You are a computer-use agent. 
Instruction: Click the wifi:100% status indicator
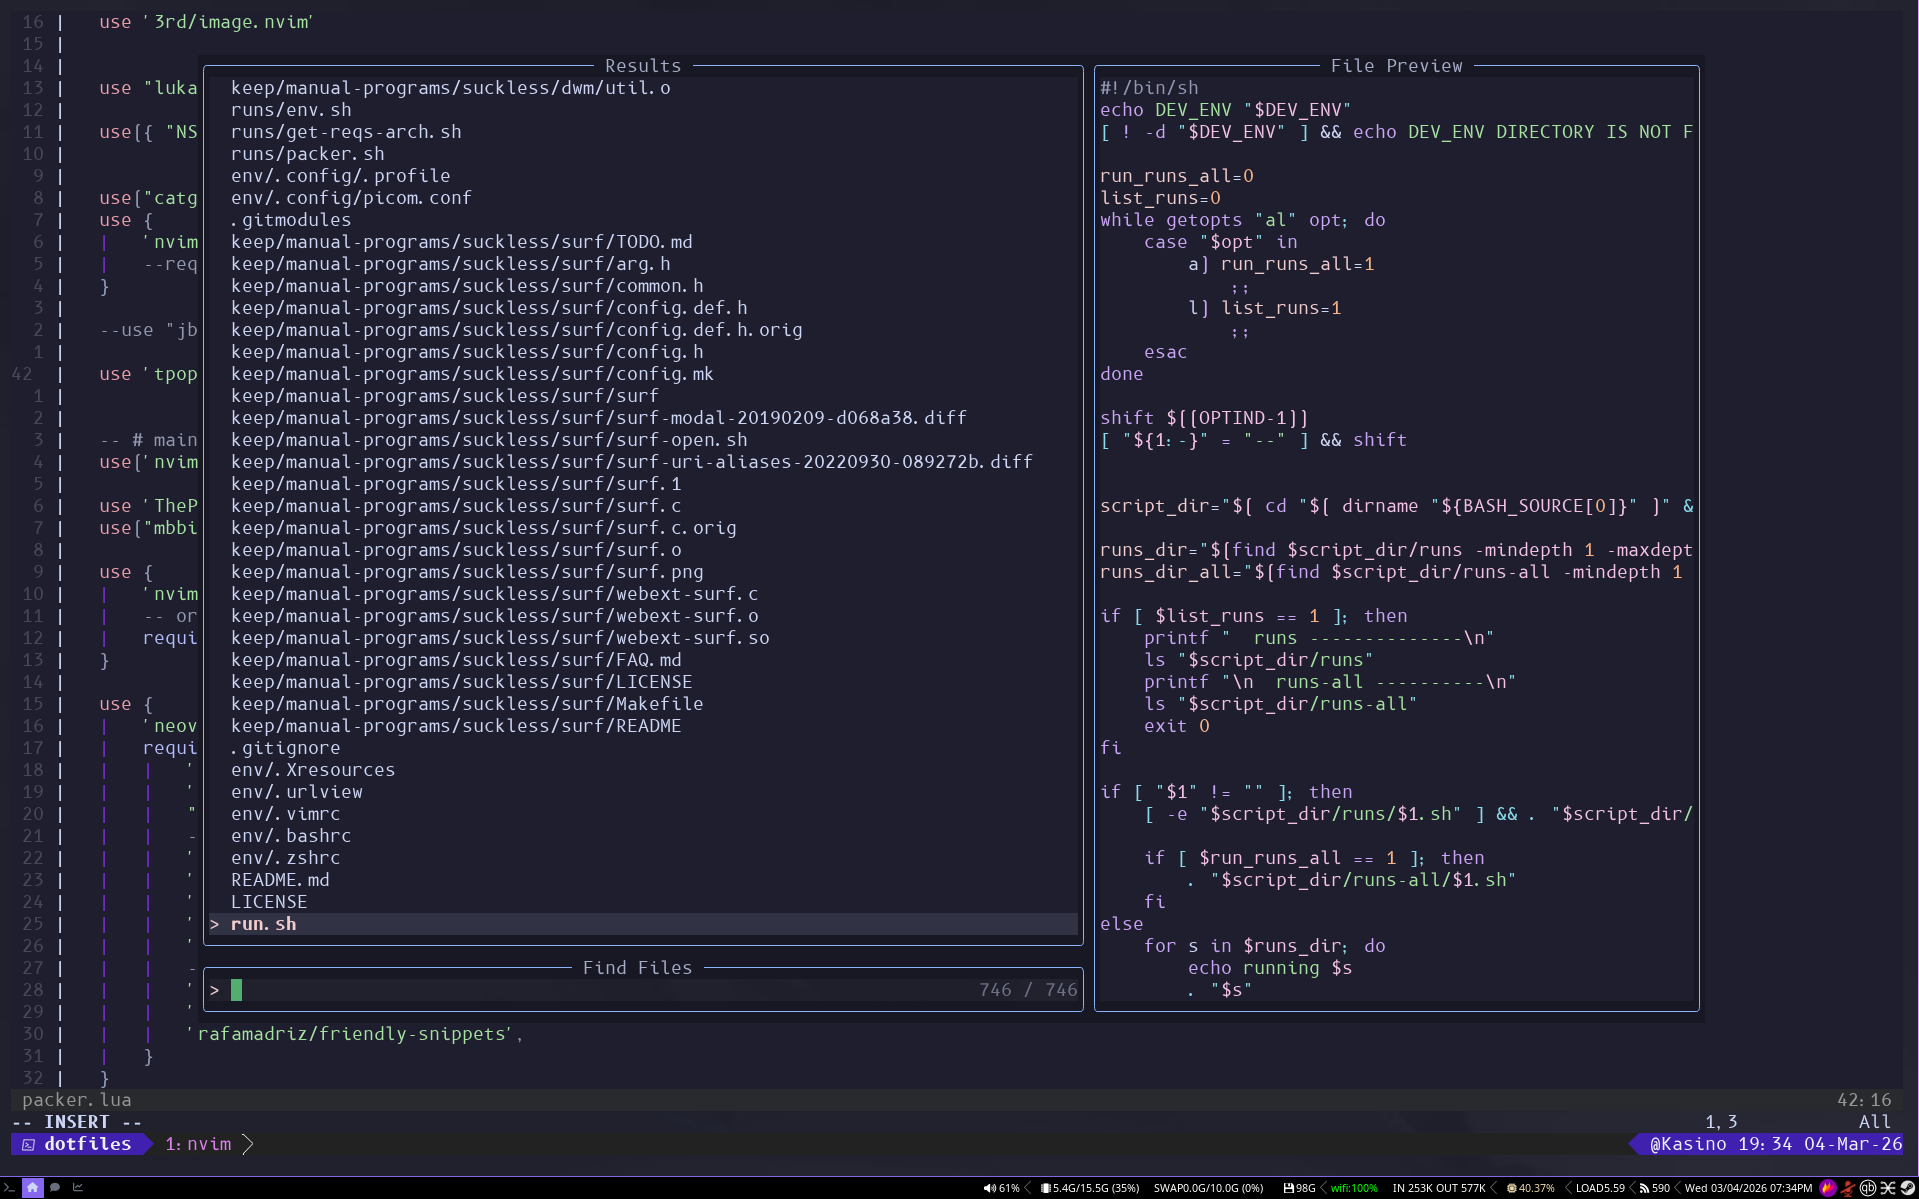(1353, 1188)
